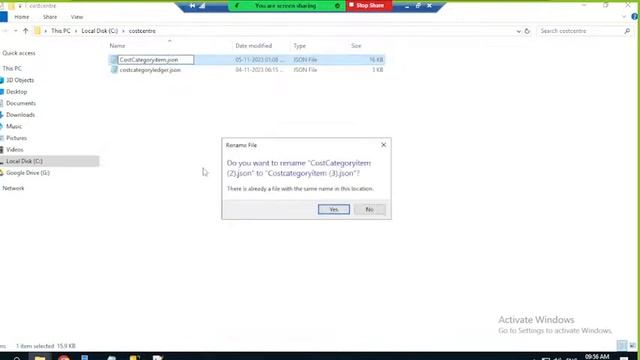Open Music in the navigation pane
The height and width of the screenshot is (360, 640).
pyautogui.click(x=14, y=127)
